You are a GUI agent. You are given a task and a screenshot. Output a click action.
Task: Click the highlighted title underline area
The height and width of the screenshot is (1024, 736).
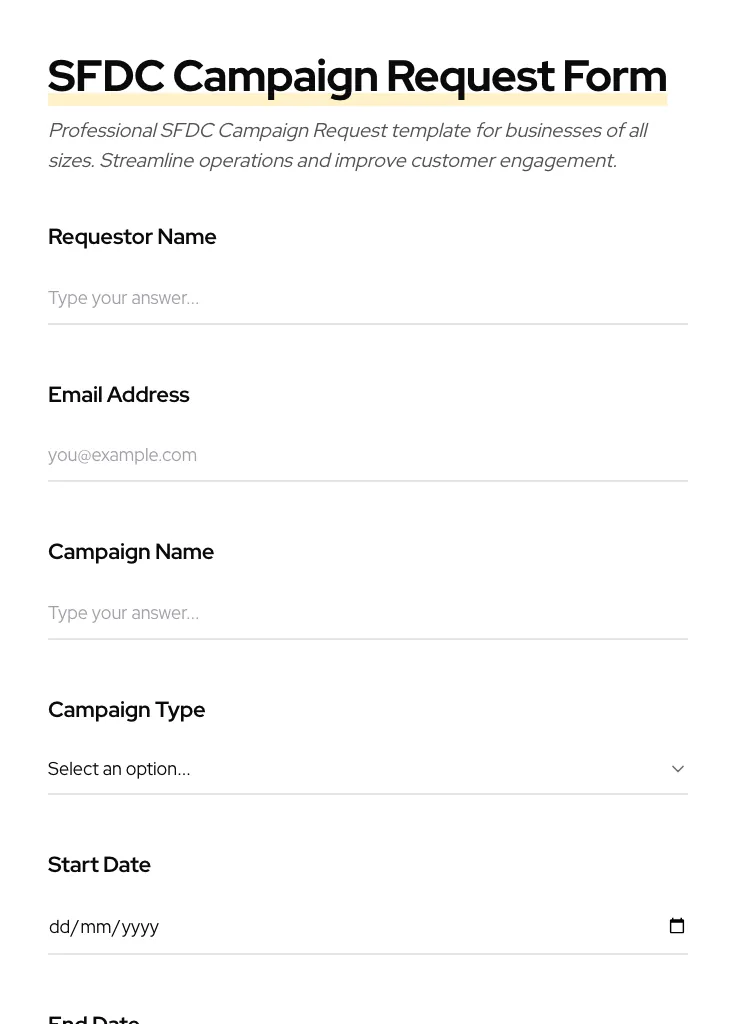[x=357, y=100]
